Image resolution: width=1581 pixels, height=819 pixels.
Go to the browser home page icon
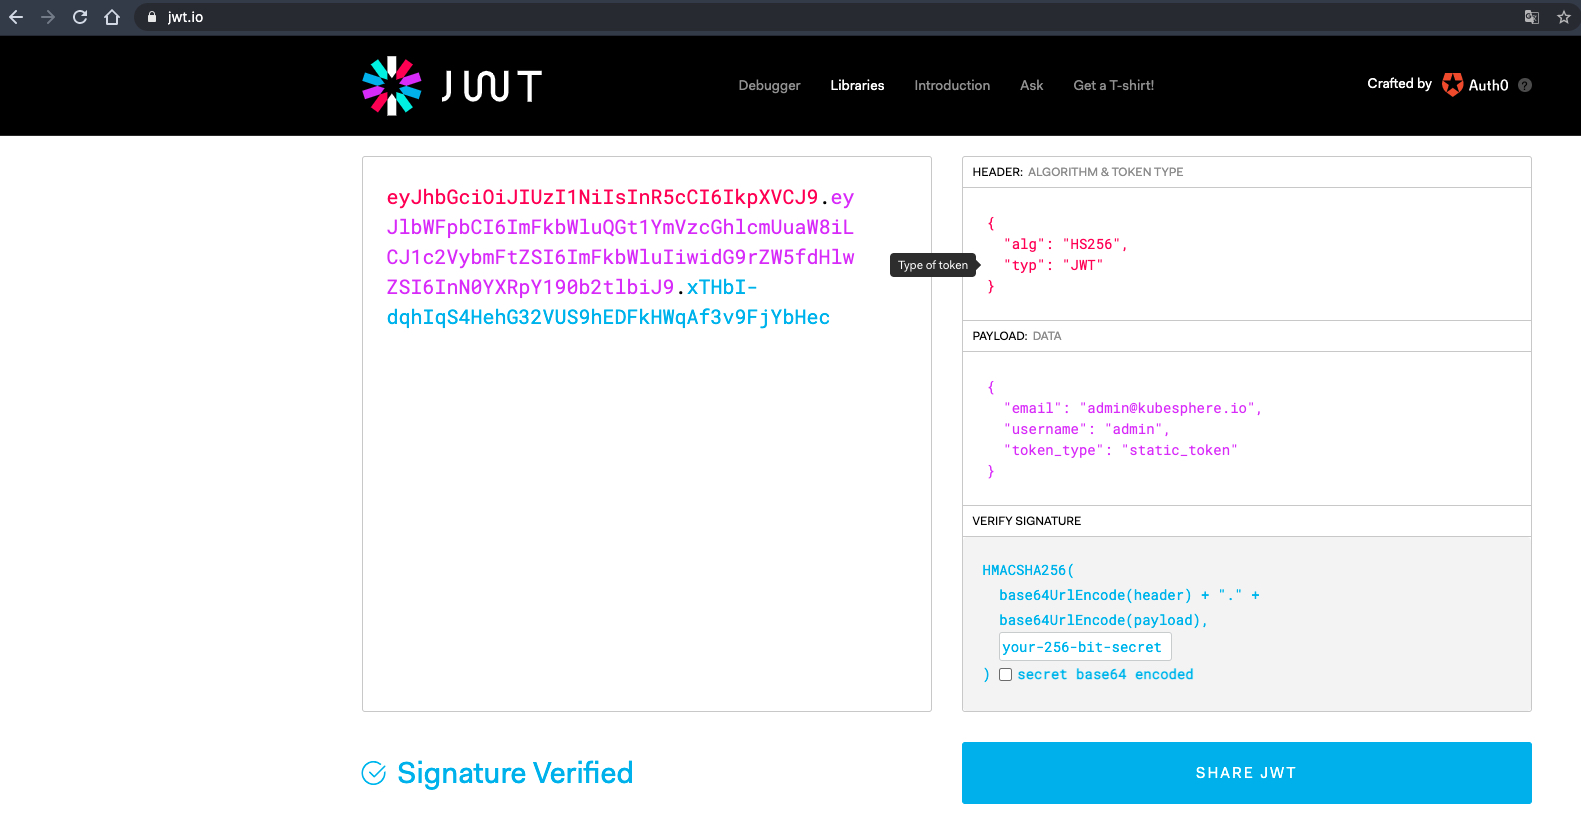pyautogui.click(x=112, y=17)
